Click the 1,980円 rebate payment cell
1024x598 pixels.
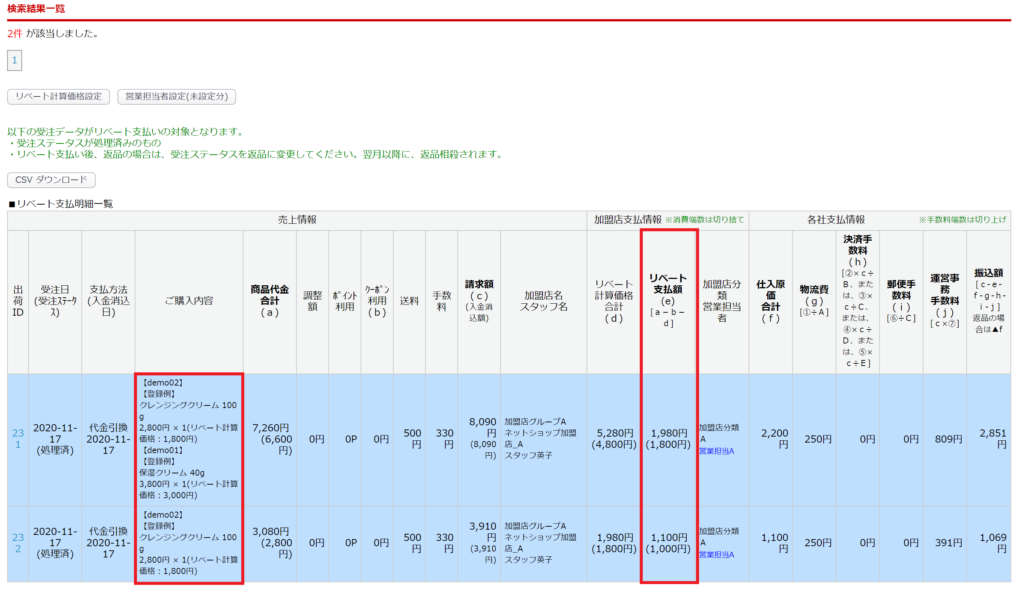(x=668, y=440)
